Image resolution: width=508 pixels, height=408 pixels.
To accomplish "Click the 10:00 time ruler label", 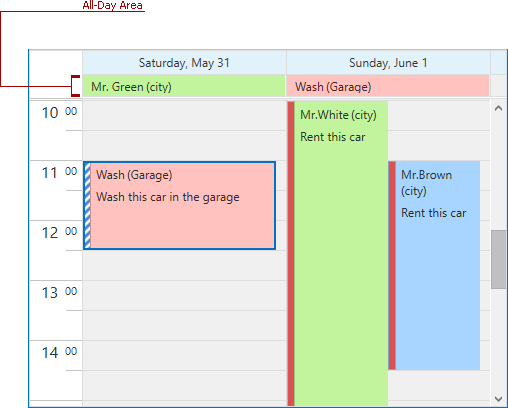I will click(x=59, y=113).
